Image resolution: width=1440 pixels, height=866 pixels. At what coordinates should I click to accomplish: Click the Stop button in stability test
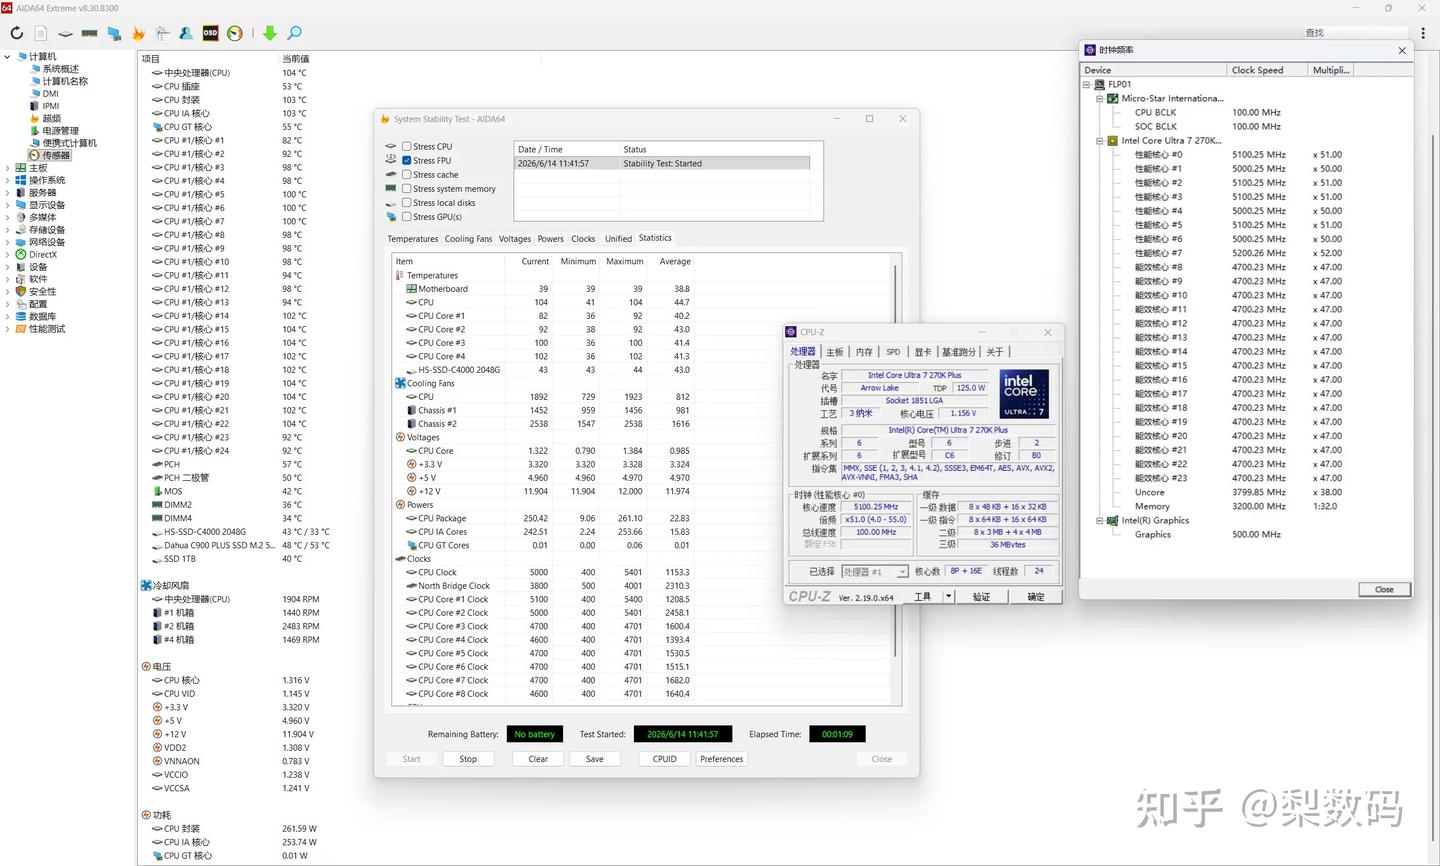click(x=468, y=759)
